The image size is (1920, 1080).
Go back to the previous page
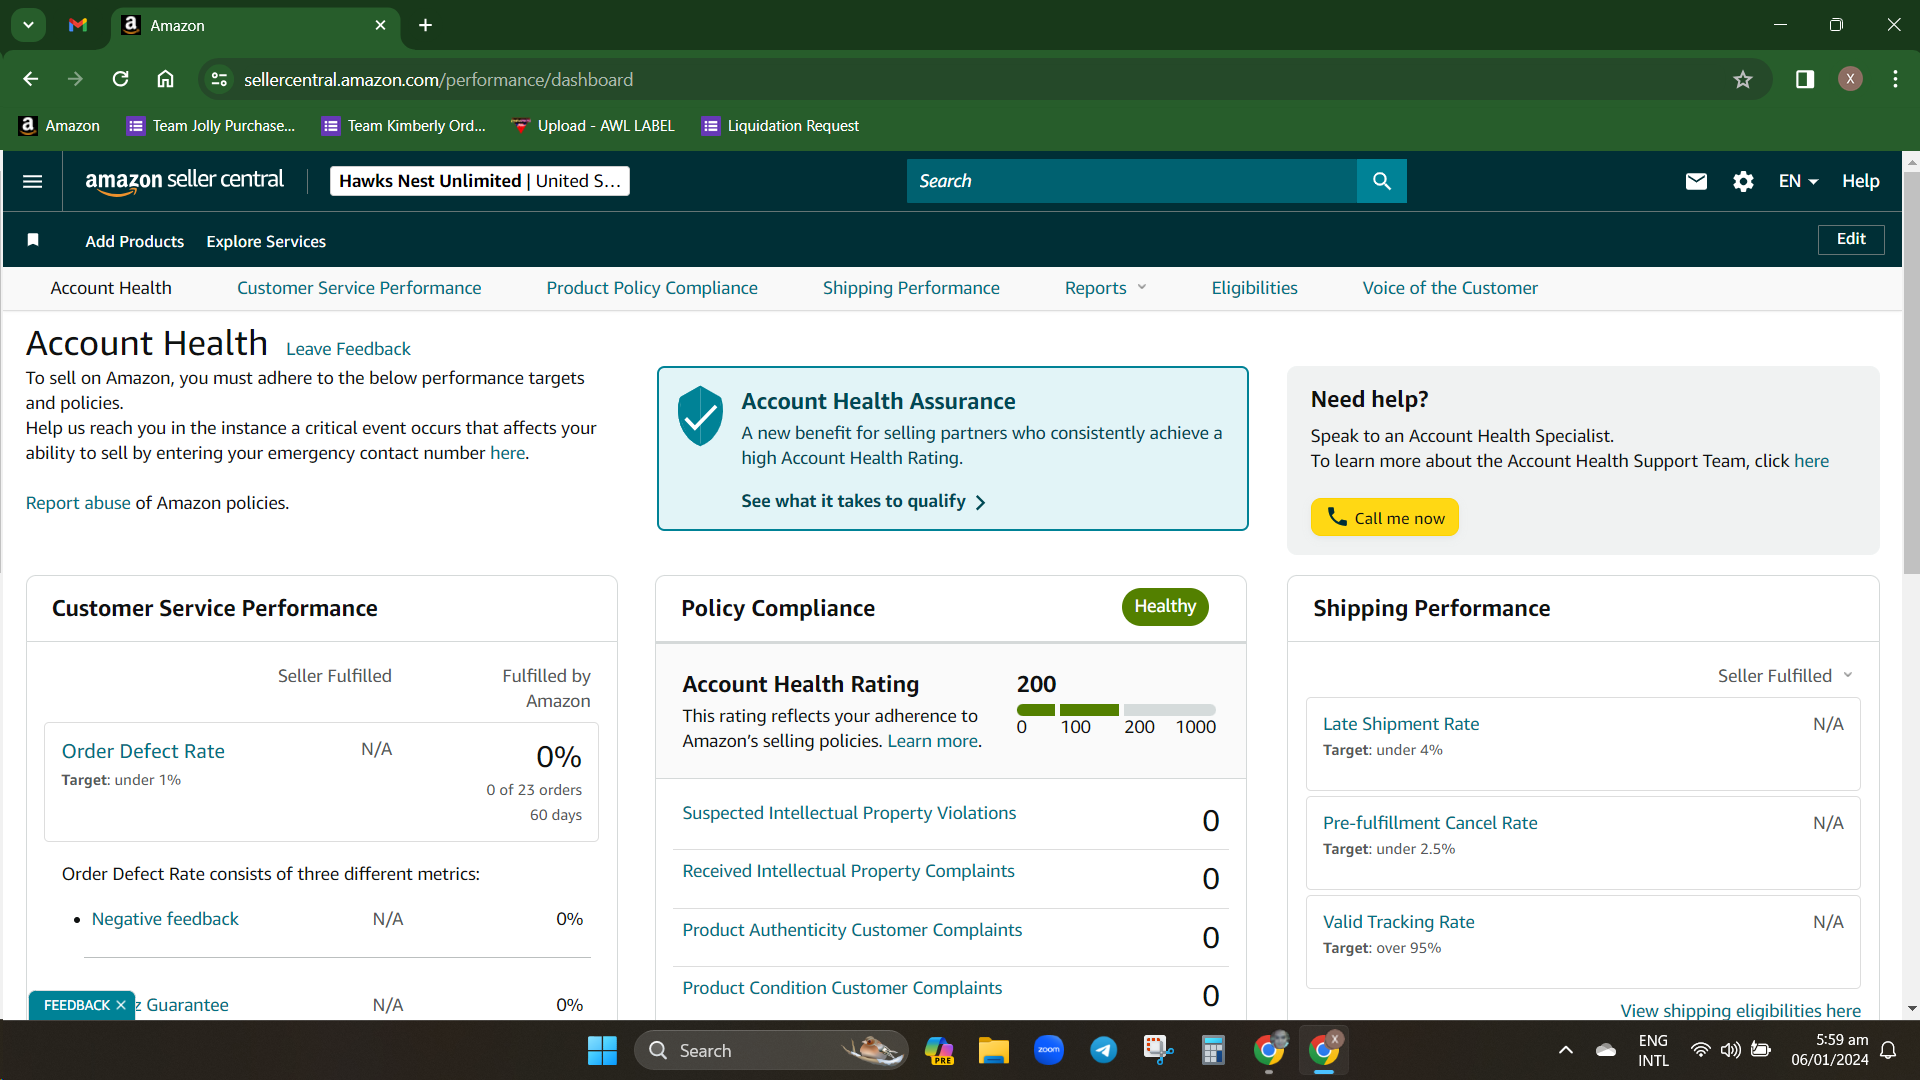click(30, 79)
